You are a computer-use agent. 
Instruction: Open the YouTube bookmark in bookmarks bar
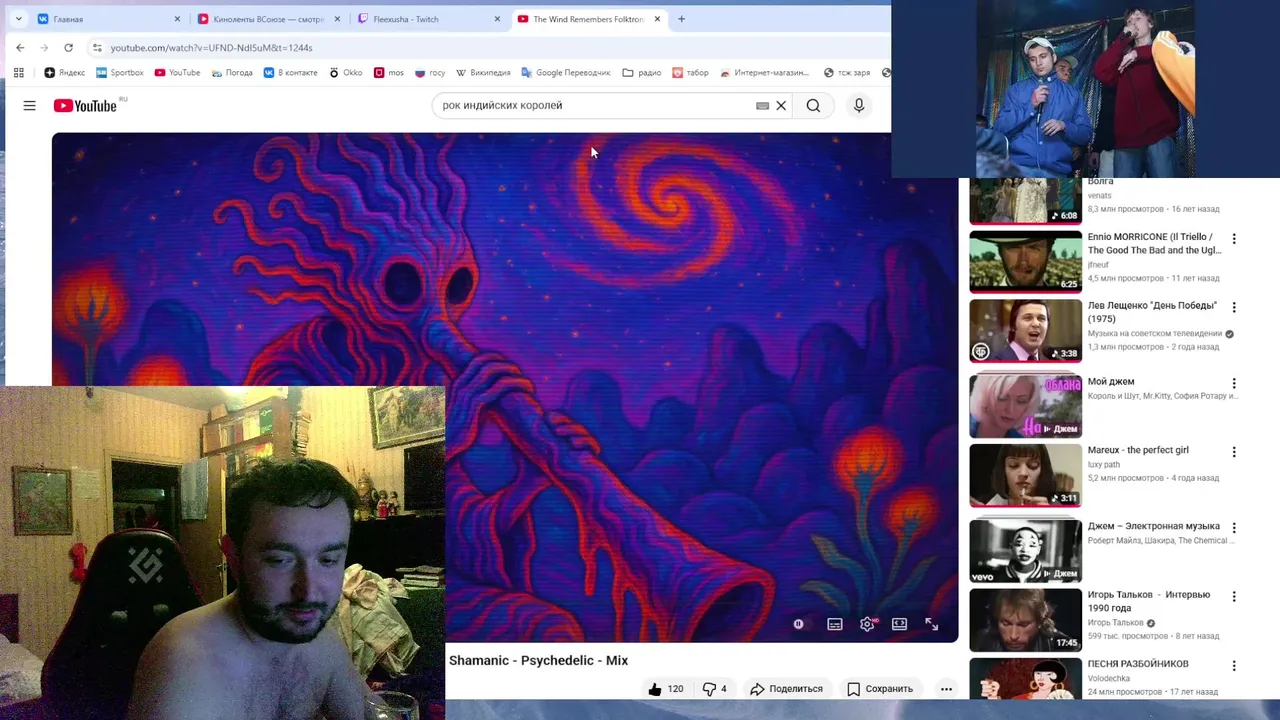click(x=177, y=72)
